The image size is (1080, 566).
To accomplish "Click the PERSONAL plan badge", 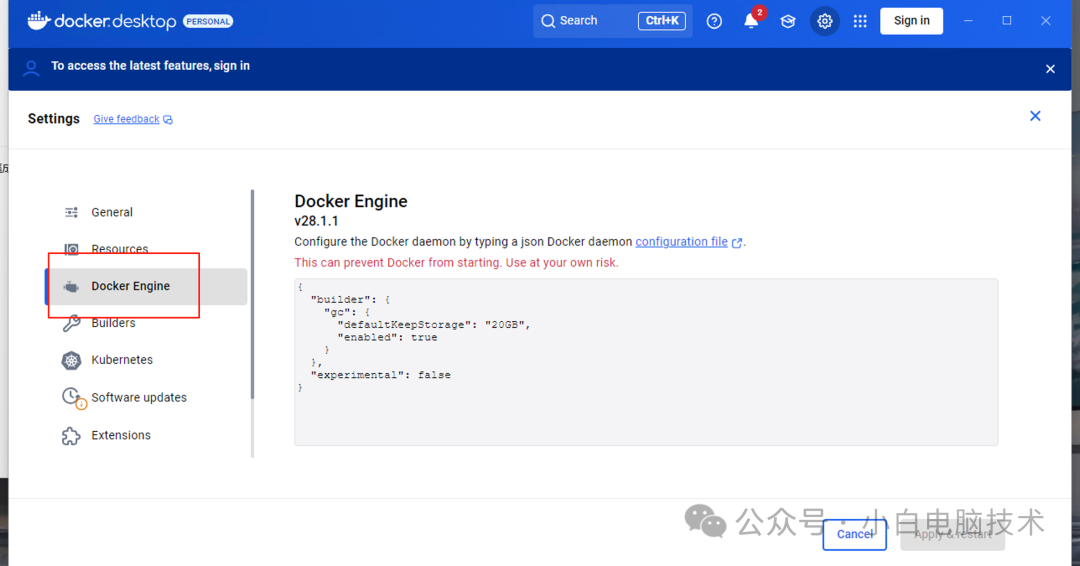I will tap(208, 21).
